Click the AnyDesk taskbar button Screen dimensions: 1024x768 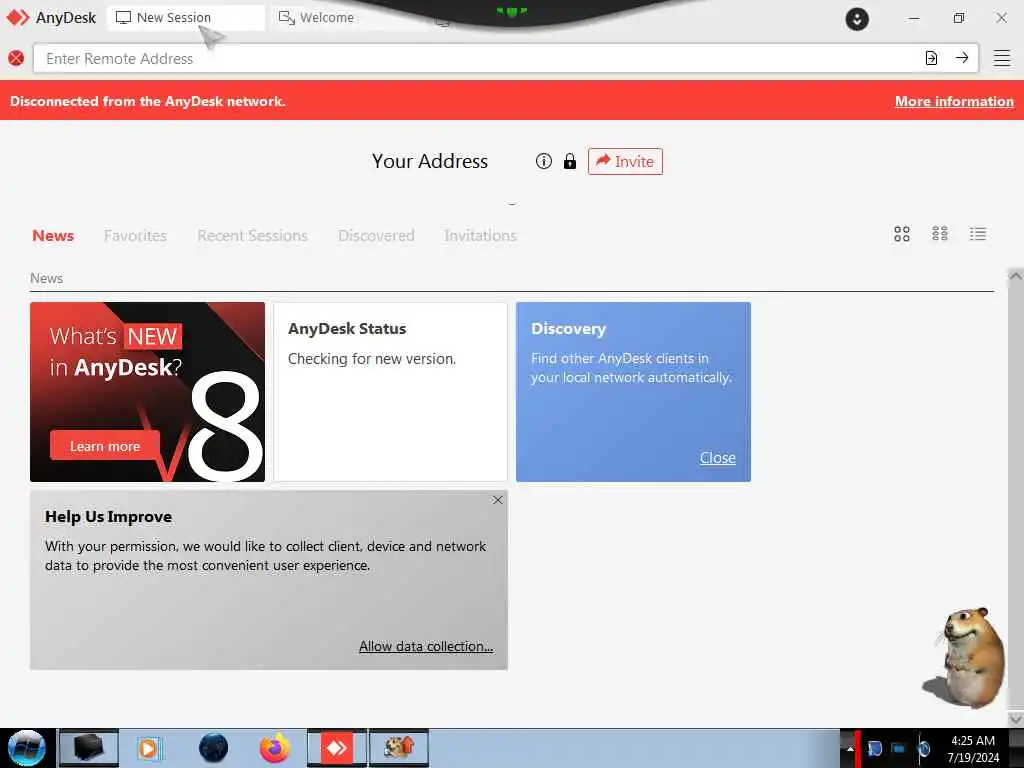coord(337,748)
